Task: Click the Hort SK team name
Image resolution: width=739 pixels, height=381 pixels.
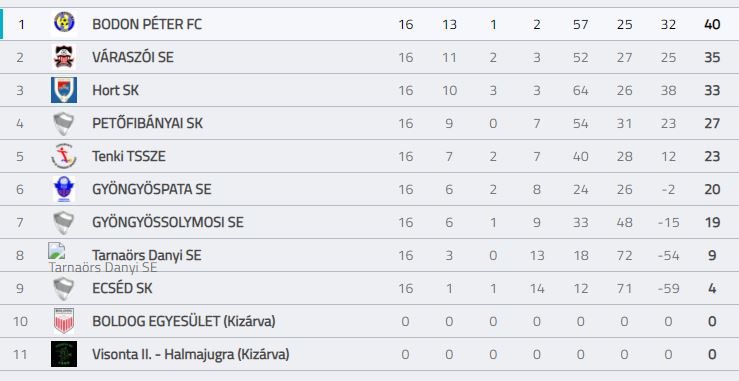Action: 115,90
